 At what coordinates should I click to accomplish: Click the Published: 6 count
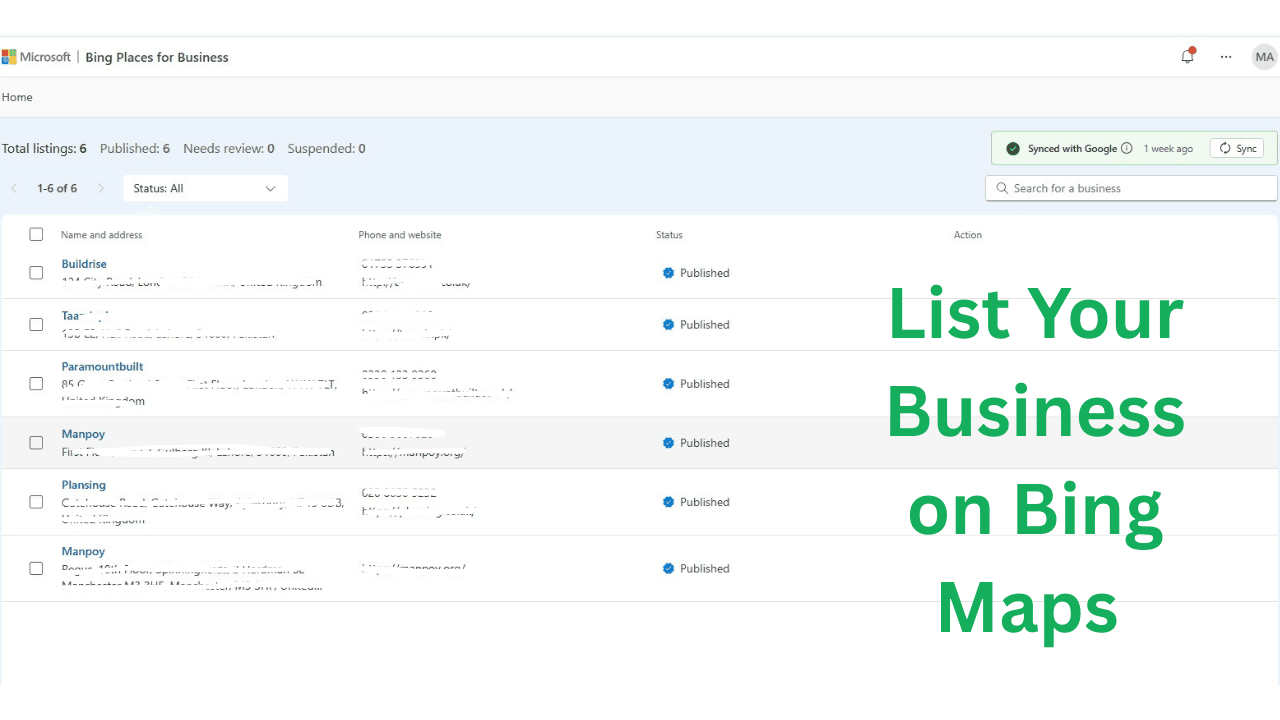click(x=135, y=148)
